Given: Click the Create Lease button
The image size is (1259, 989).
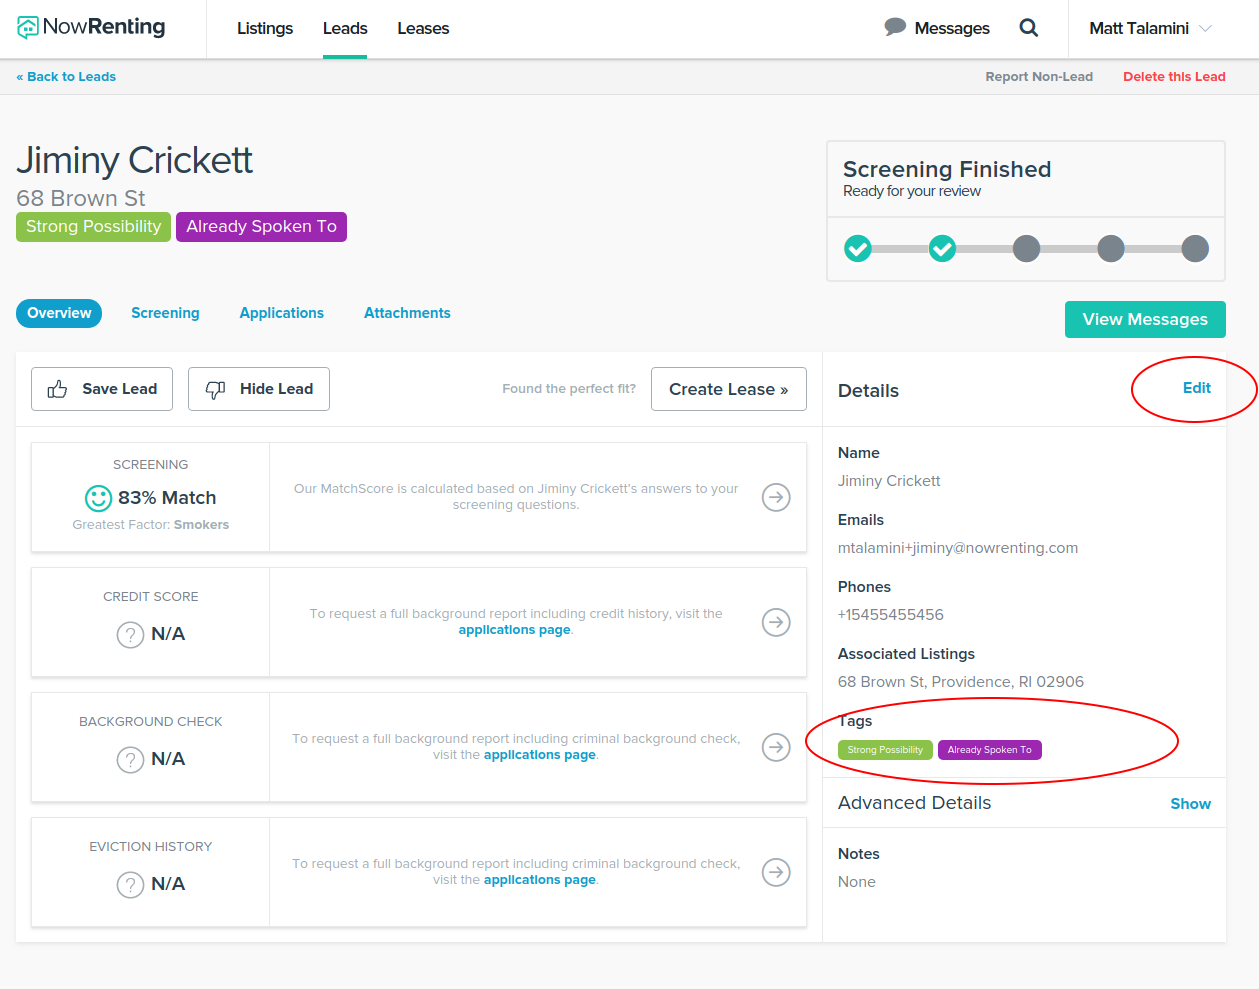Looking at the screenshot, I should pos(729,389).
